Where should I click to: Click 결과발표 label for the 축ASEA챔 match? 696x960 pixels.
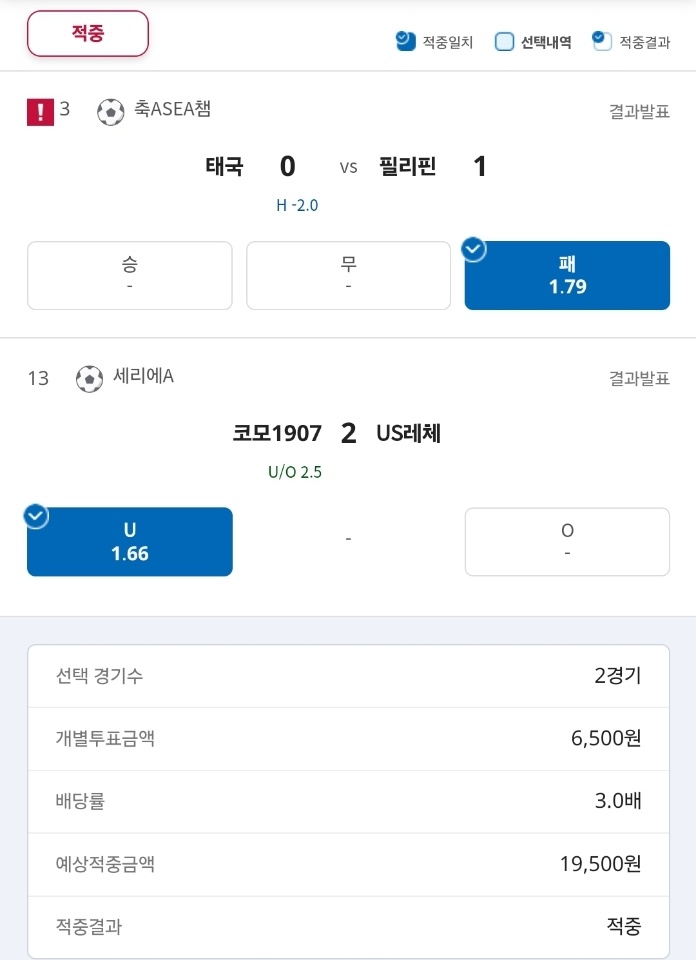point(639,111)
